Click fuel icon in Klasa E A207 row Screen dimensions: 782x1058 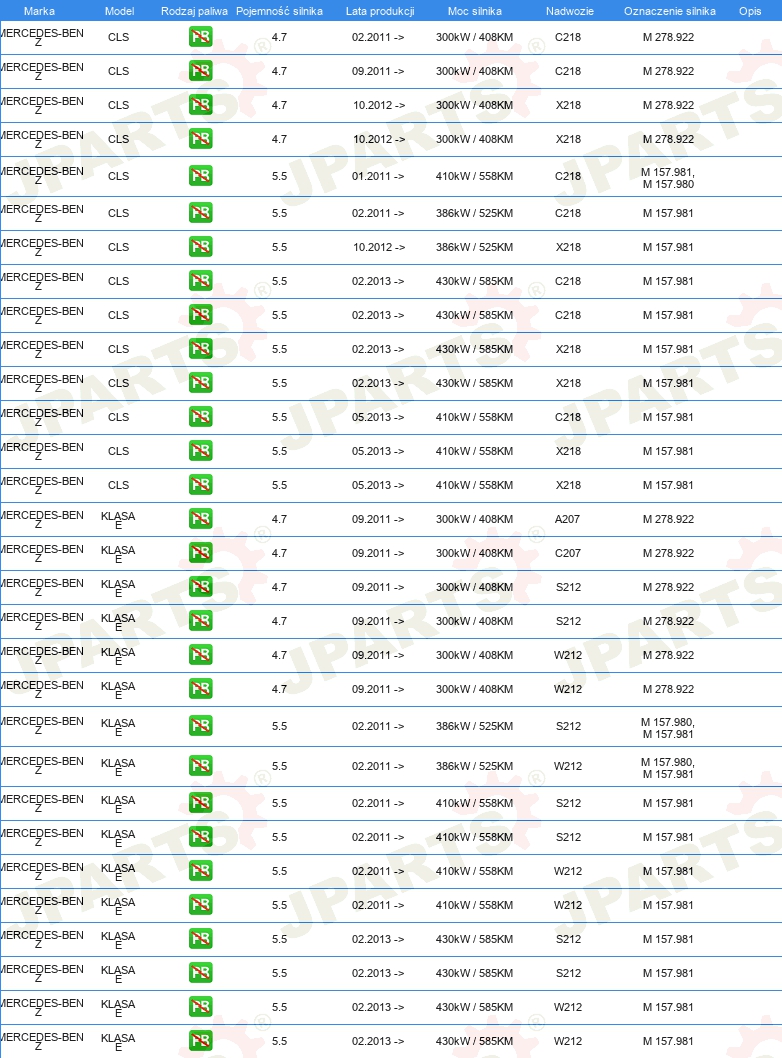pos(200,519)
